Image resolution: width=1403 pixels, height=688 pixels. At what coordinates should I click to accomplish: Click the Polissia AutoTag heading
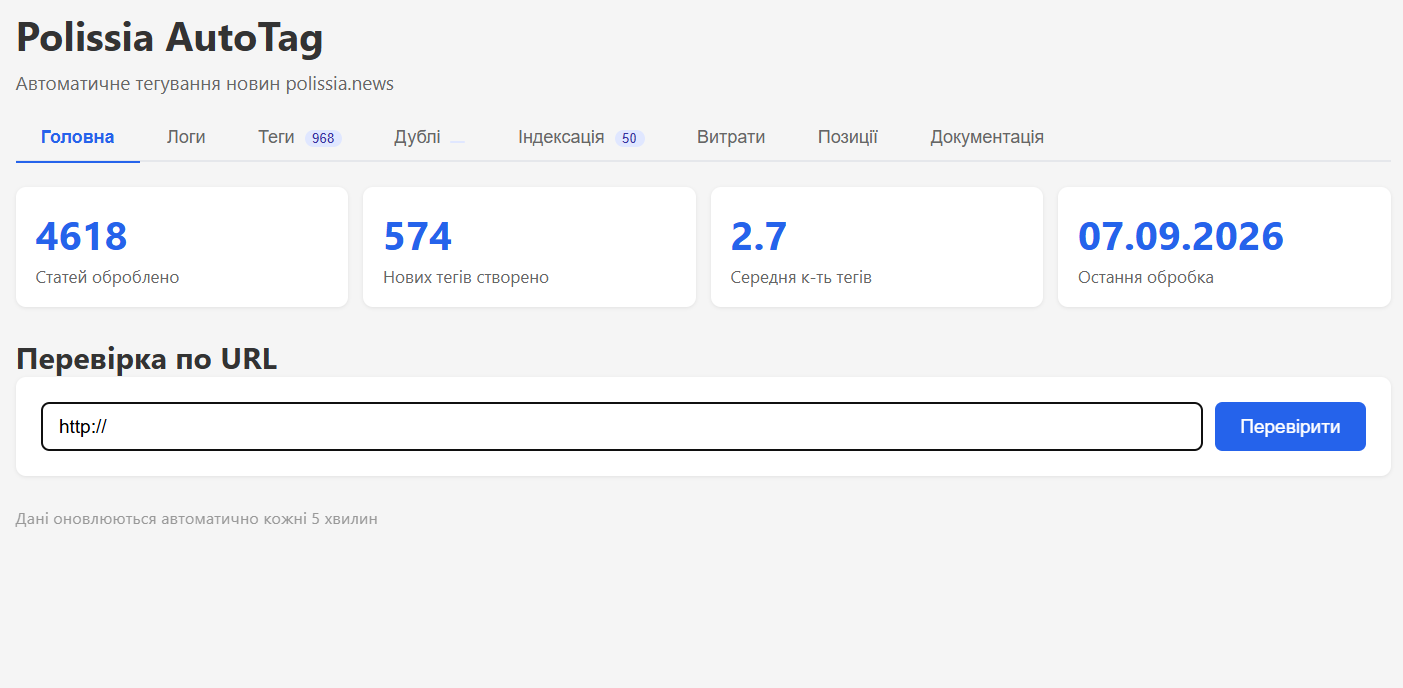click(x=170, y=38)
